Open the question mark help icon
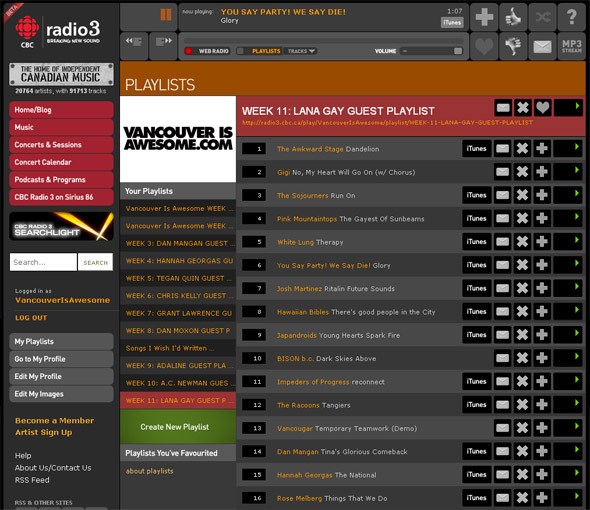Image resolution: width=590 pixels, height=510 pixels. 572,17
